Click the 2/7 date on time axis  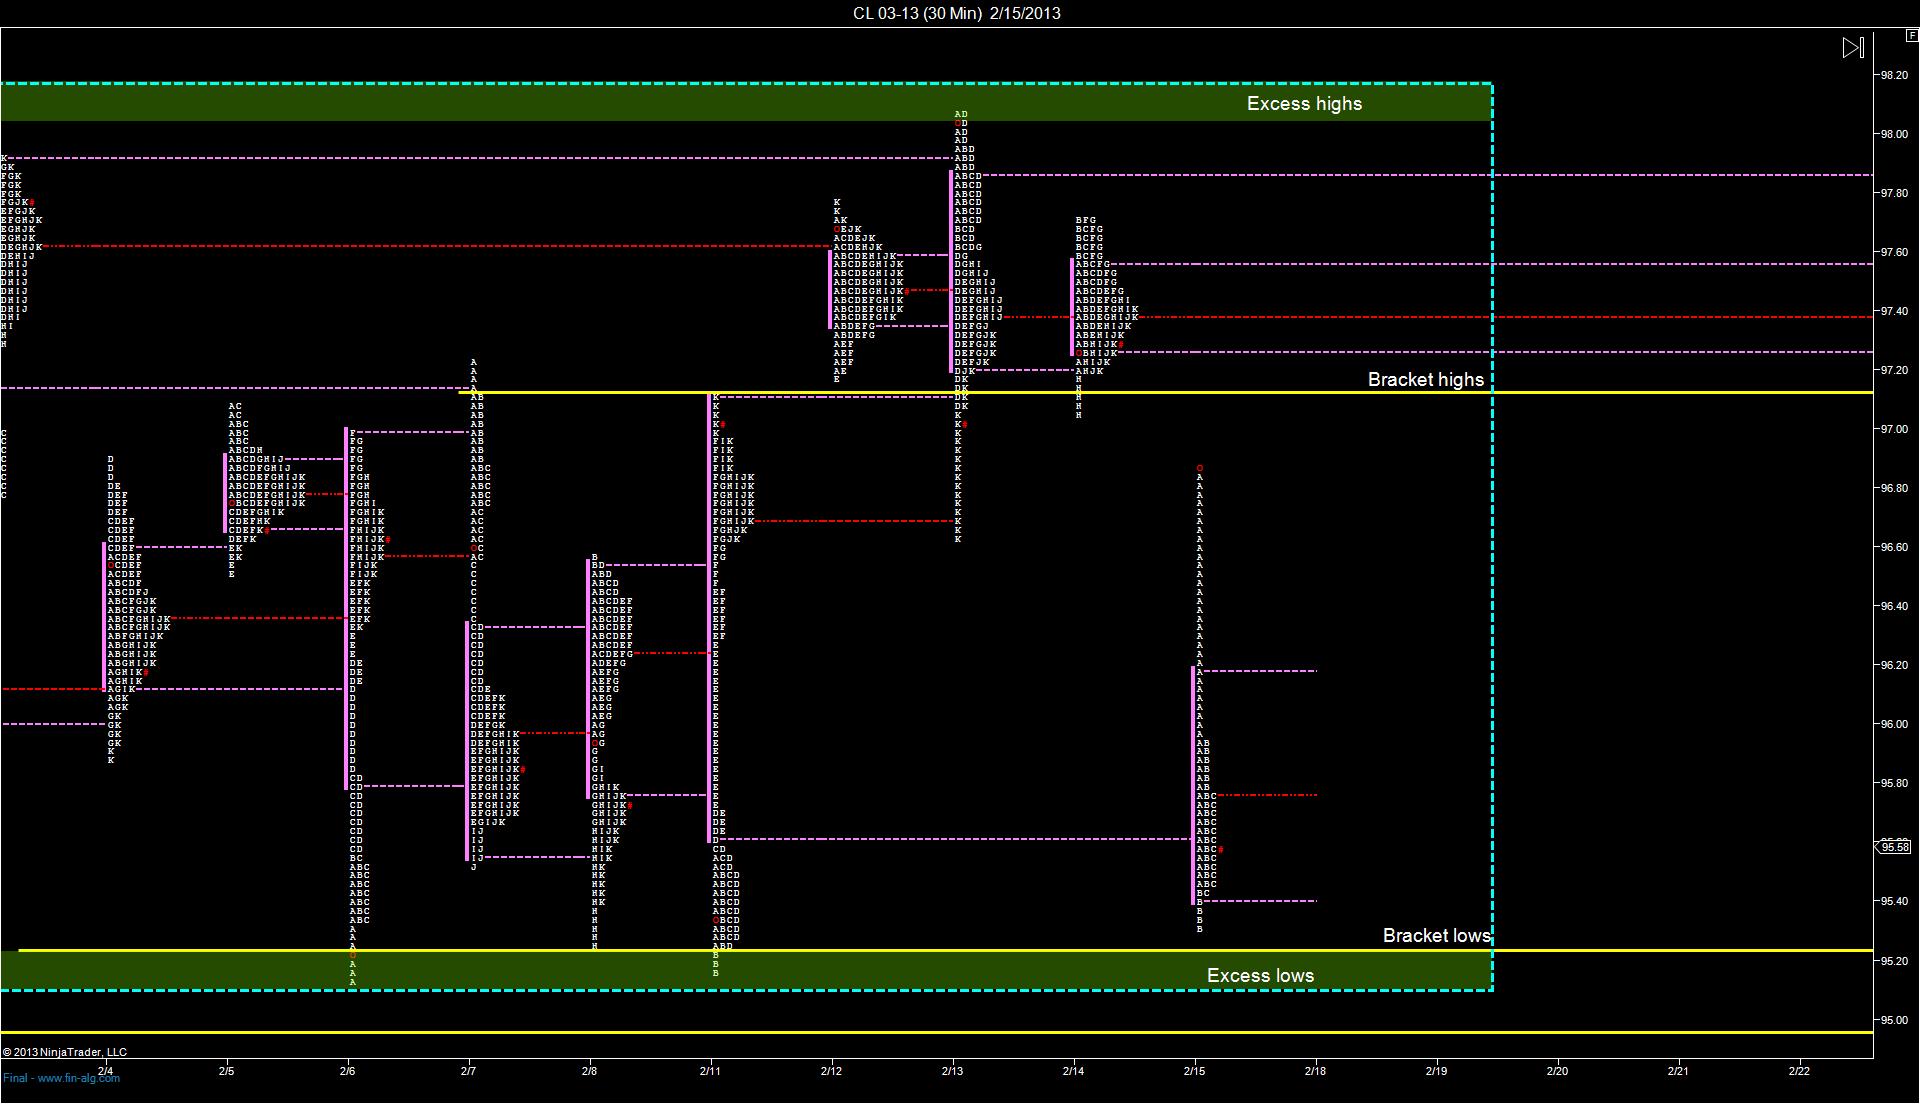point(469,1071)
